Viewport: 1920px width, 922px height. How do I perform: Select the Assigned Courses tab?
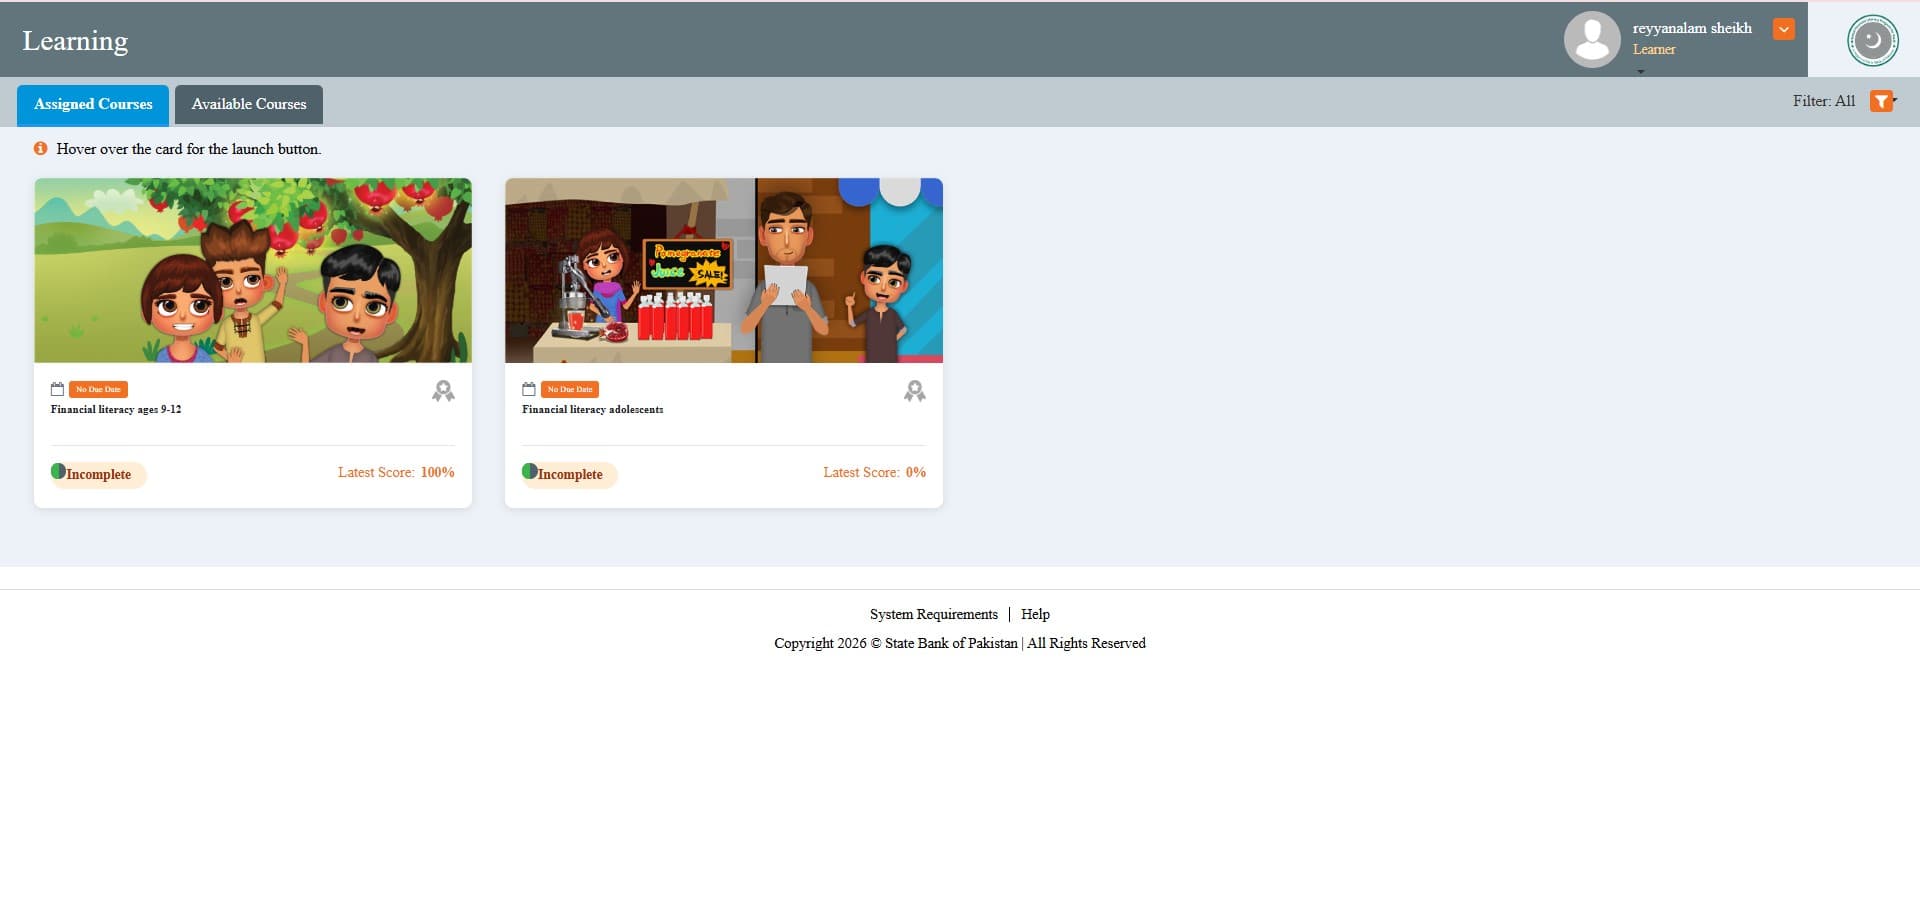click(x=92, y=104)
